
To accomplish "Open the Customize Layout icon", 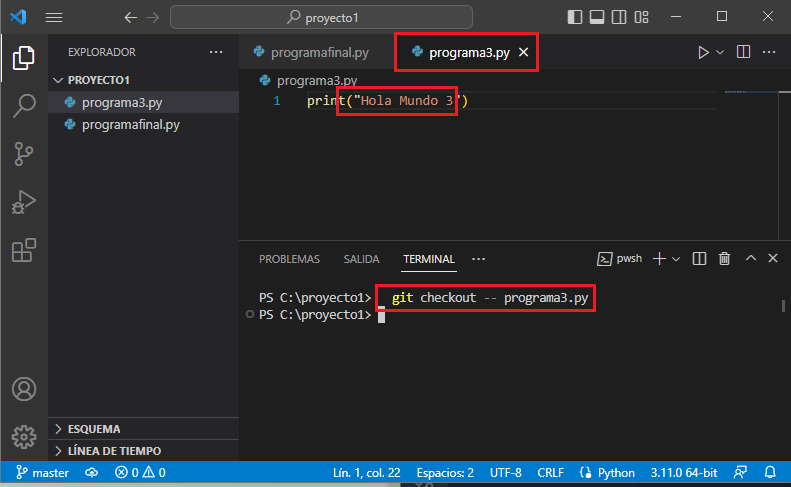I will coord(641,17).
